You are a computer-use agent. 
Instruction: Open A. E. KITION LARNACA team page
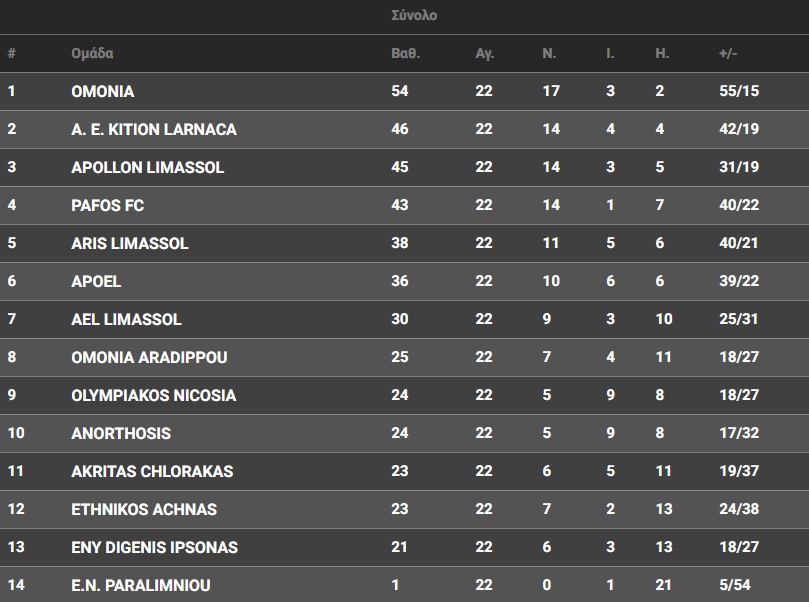[154, 130]
